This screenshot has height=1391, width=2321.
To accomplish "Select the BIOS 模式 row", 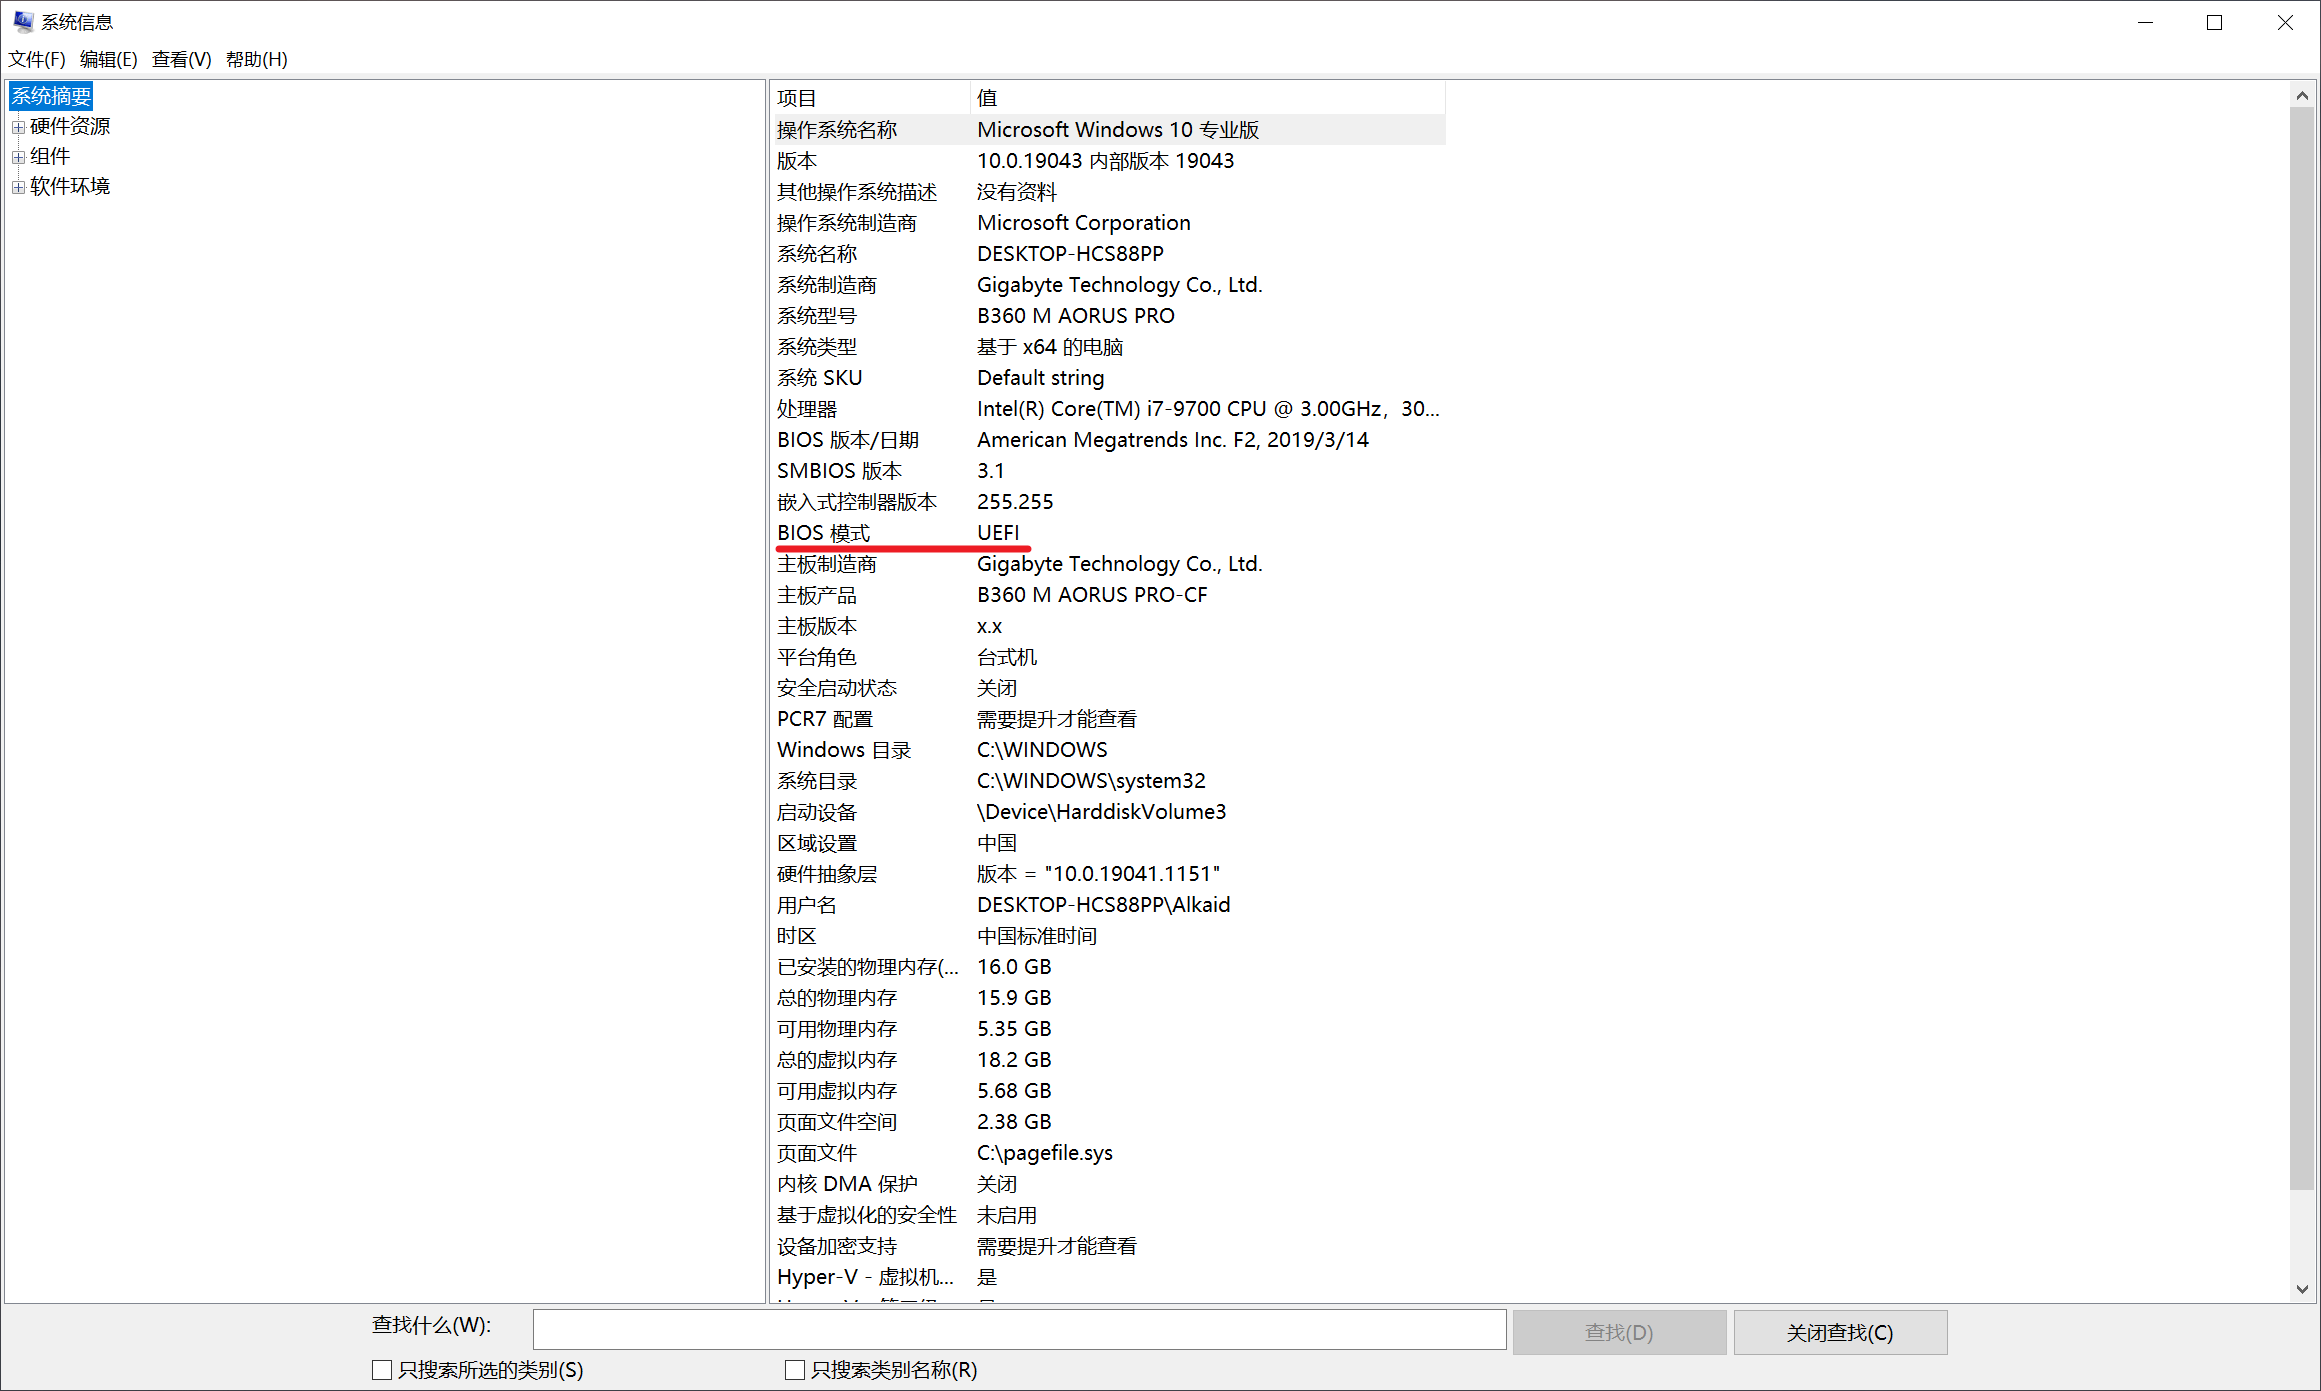I will (x=824, y=533).
